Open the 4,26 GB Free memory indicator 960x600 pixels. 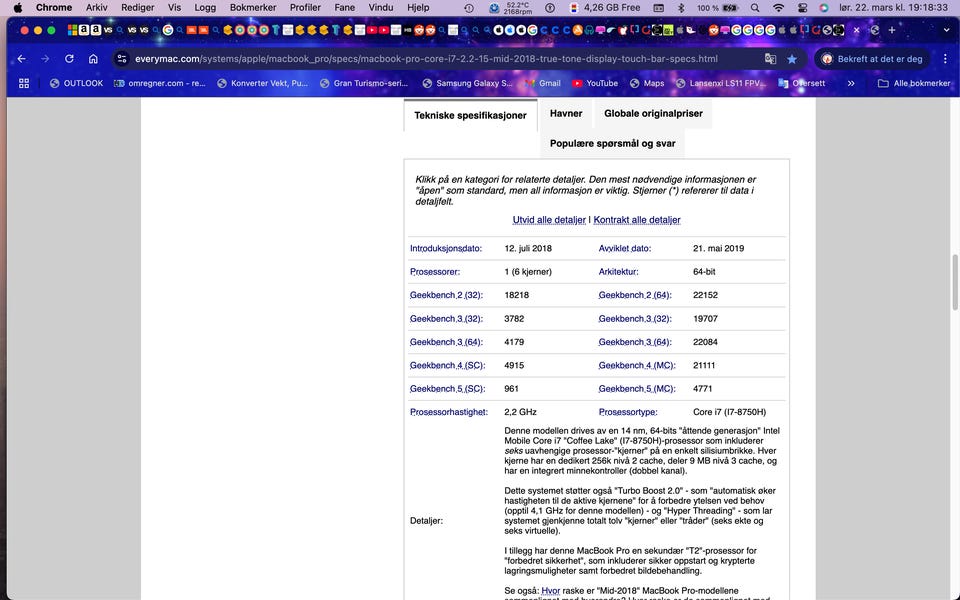[x=605, y=8]
